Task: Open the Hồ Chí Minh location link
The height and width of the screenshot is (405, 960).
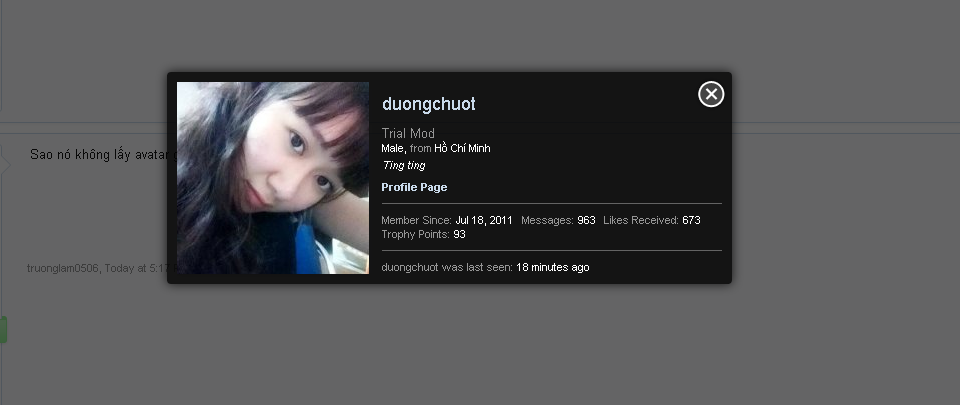Action: [x=462, y=149]
